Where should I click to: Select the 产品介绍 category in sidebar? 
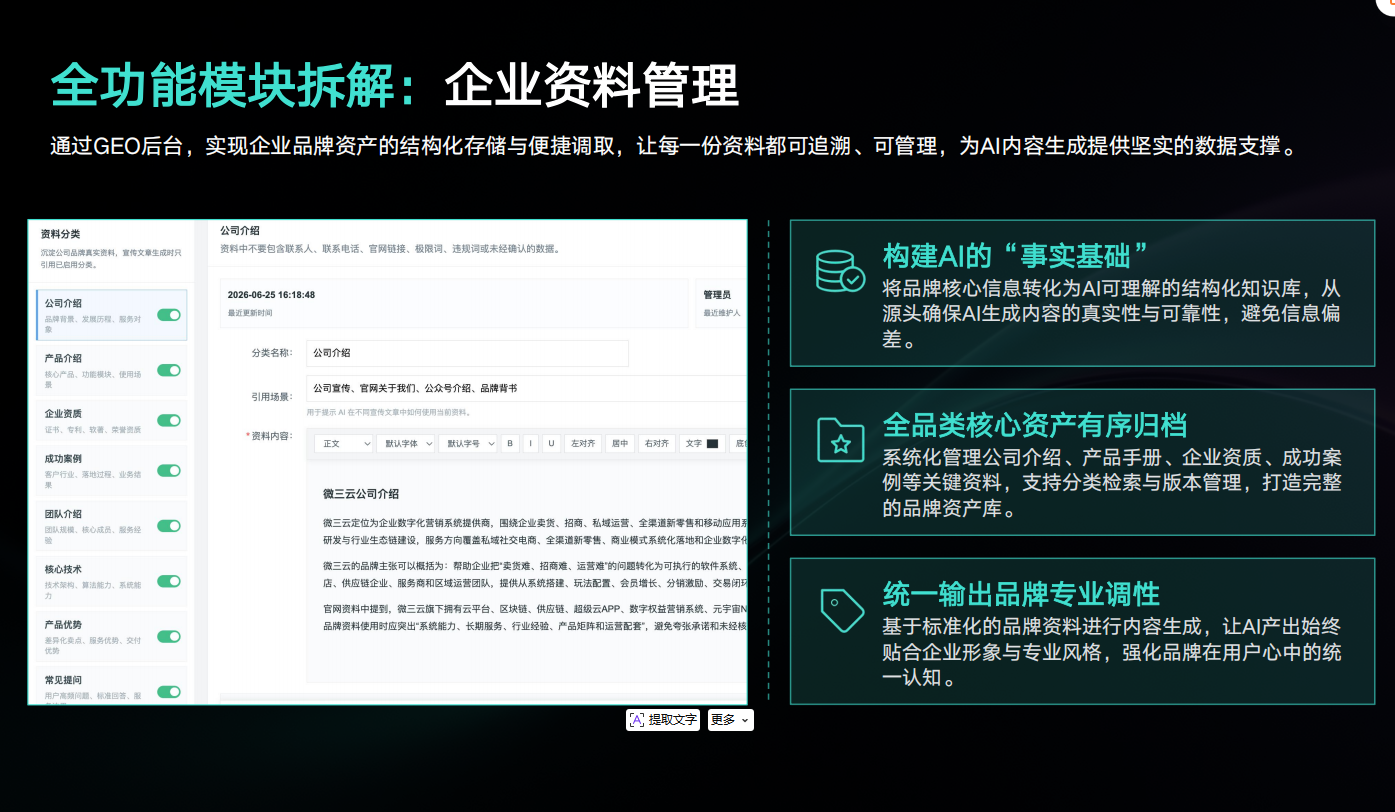coord(111,371)
